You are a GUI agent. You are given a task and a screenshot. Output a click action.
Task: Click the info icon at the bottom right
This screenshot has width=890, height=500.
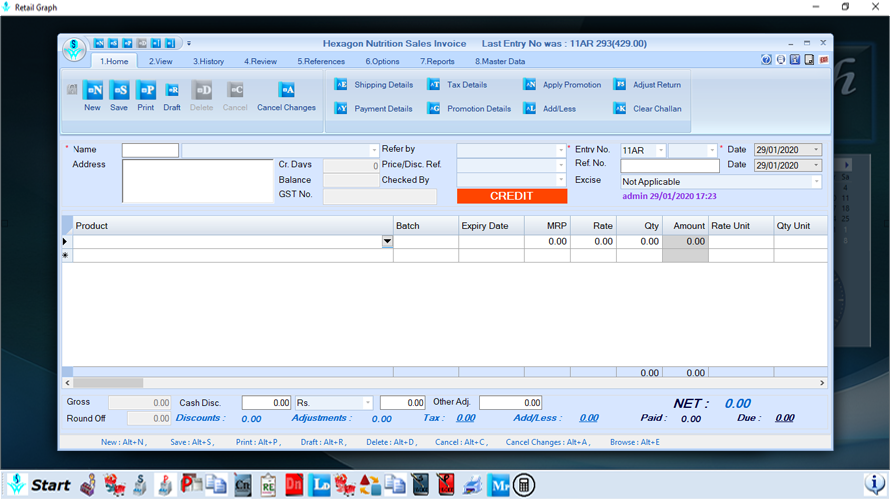tap(875, 485)
